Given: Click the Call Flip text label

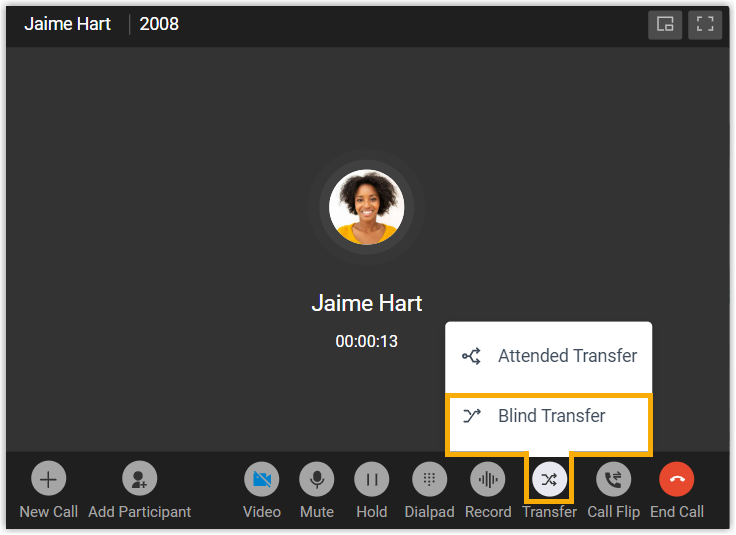Looking at the screenshot, I should (x=613, y=512).
